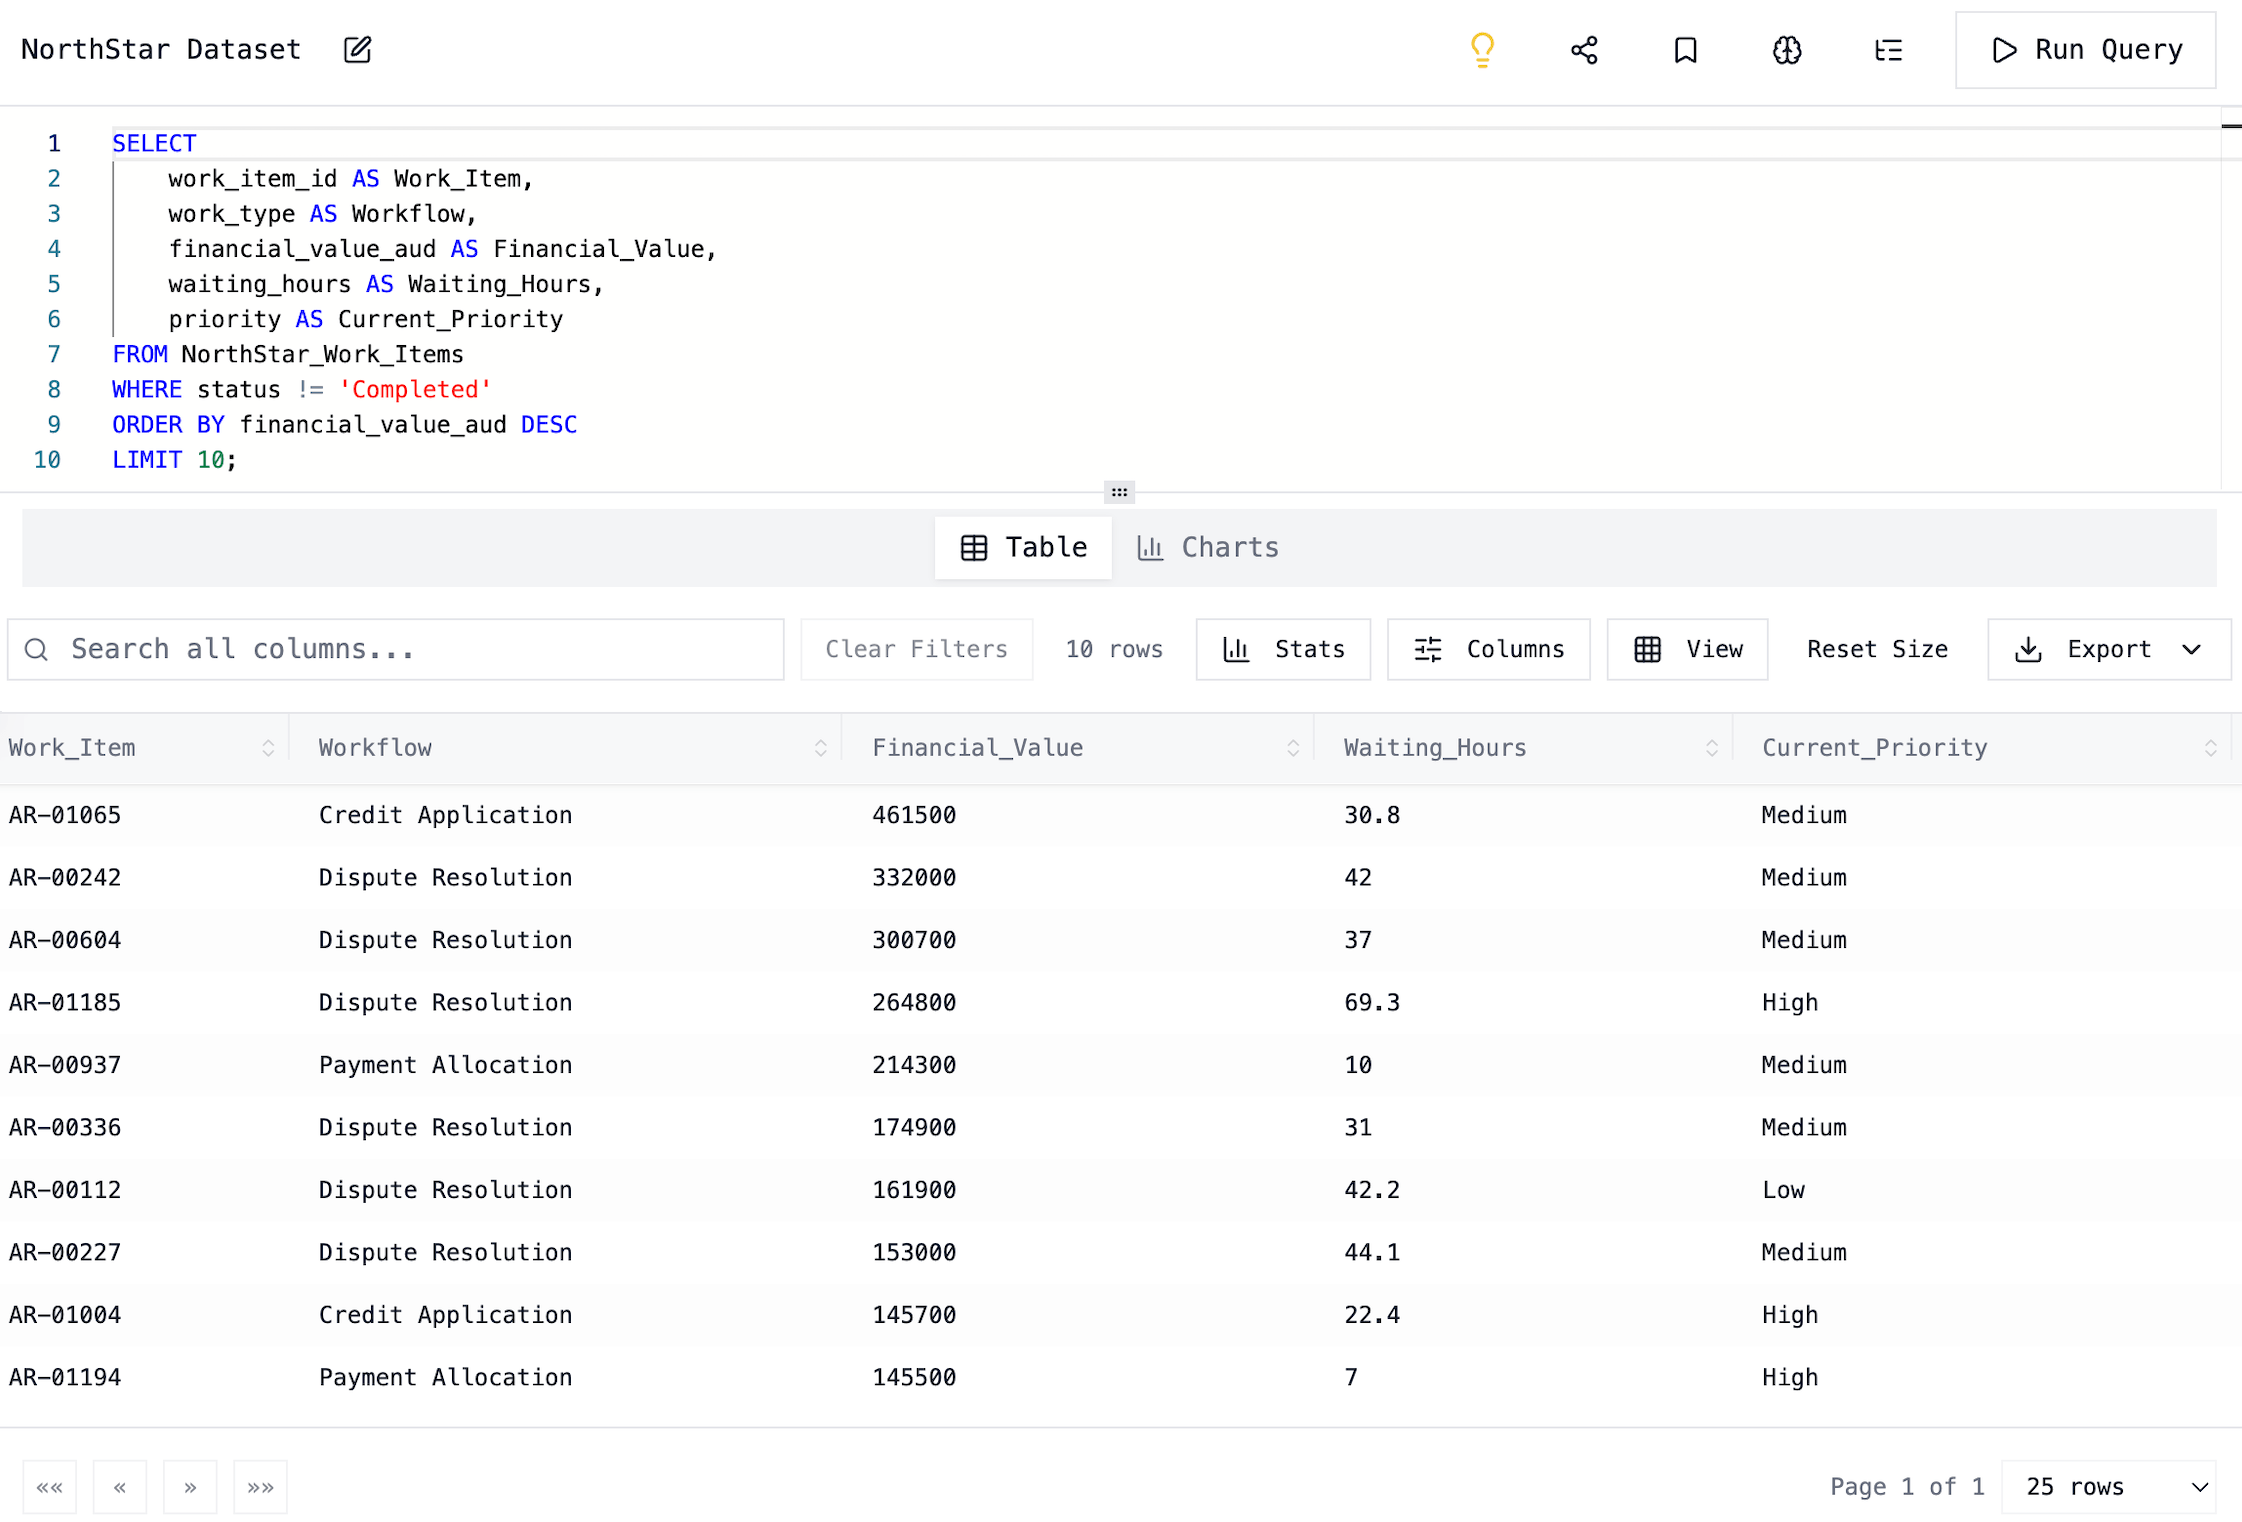Select cell AR-01185
The width and height of the screenshot is (2242, 1522).
point(65,1002)
